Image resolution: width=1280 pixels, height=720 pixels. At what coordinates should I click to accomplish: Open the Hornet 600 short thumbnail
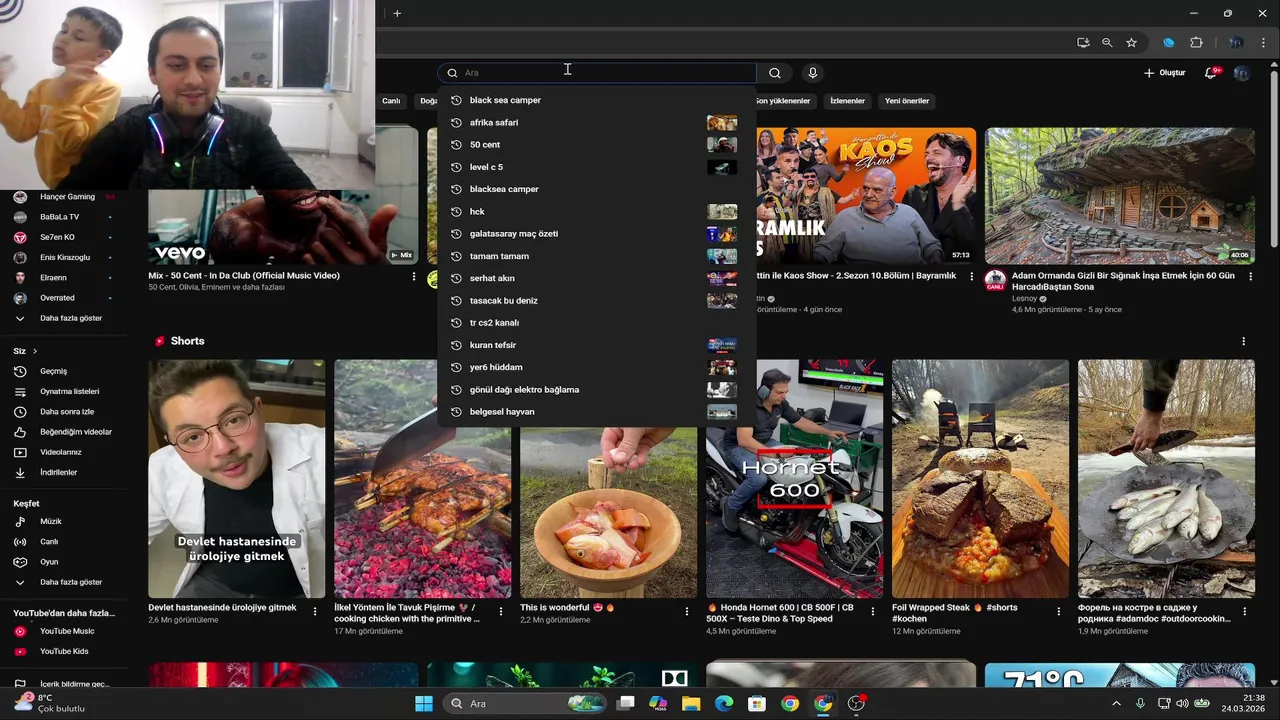[x=794, y=479]
